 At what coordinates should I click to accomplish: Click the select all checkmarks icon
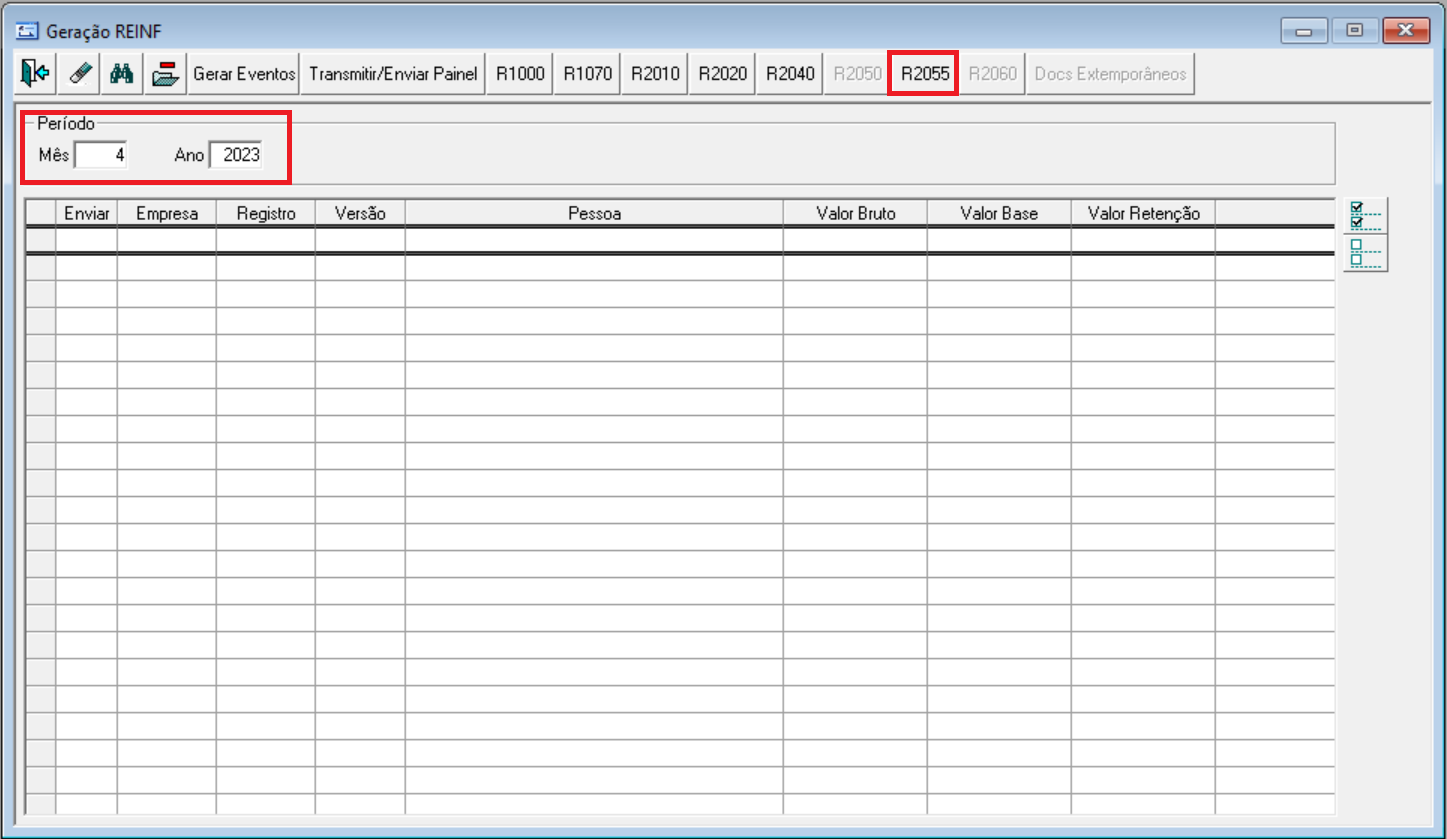click(1364, 215)
